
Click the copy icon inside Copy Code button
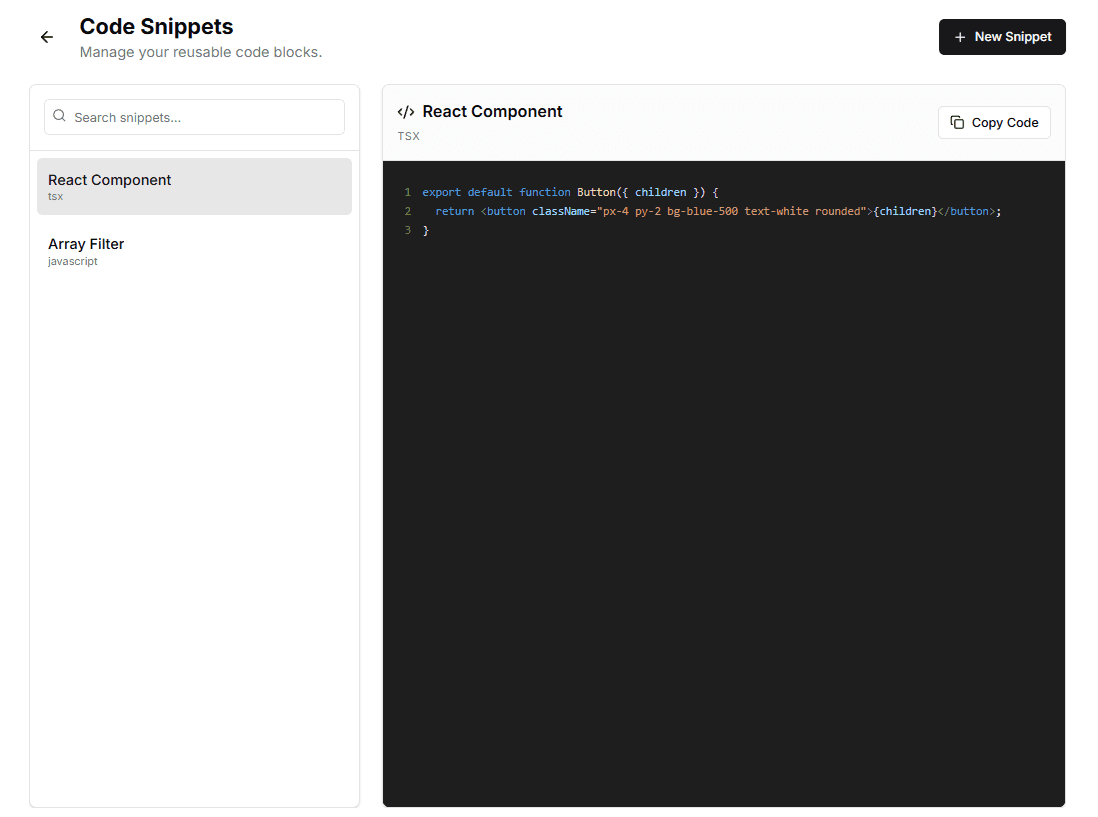(x=955, y=122)
